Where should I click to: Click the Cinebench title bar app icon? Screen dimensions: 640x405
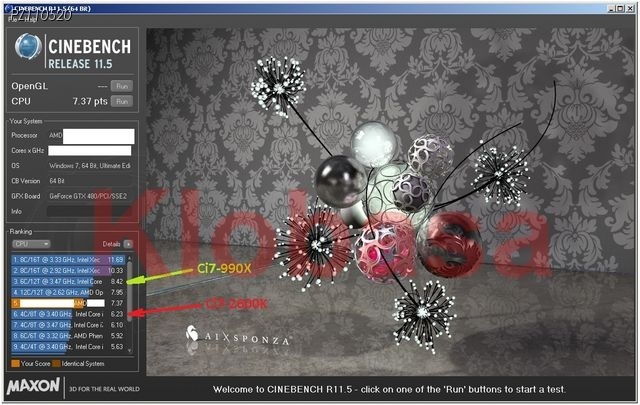pyautogui.click(x=8, y=9)
